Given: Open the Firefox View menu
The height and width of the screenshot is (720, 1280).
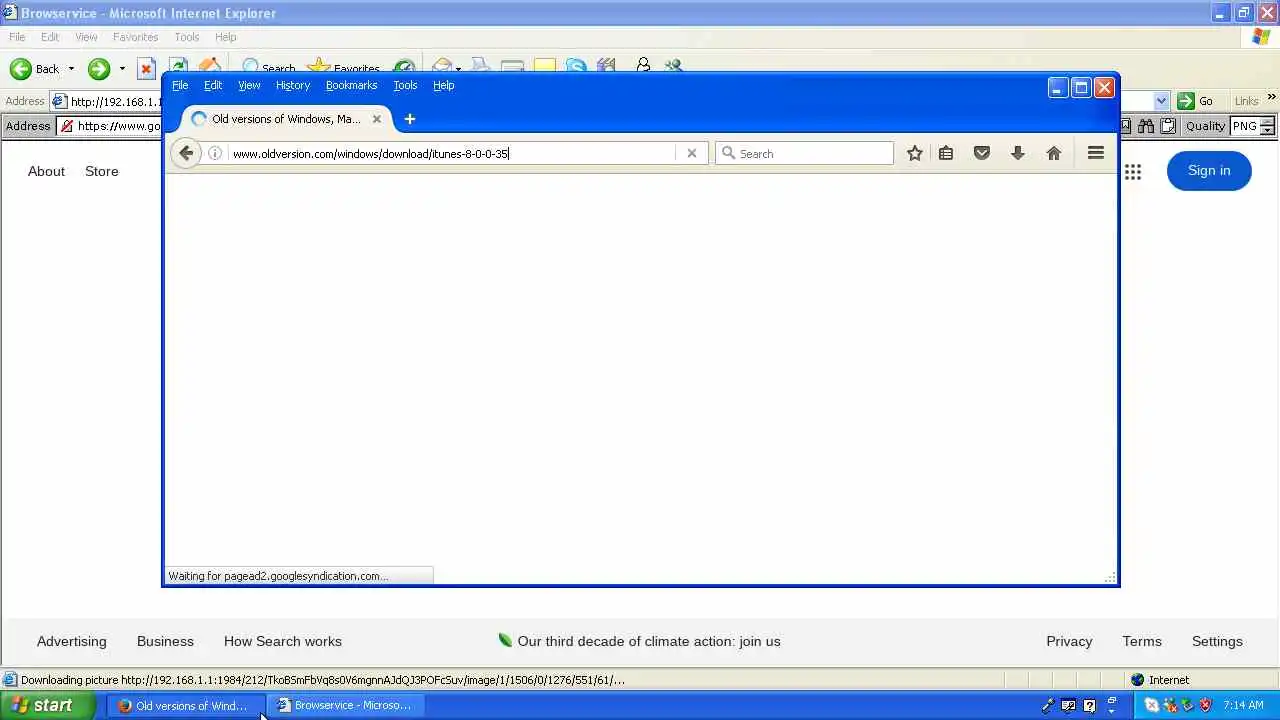Looking at the screenshot, I should [x=249, y=85].
